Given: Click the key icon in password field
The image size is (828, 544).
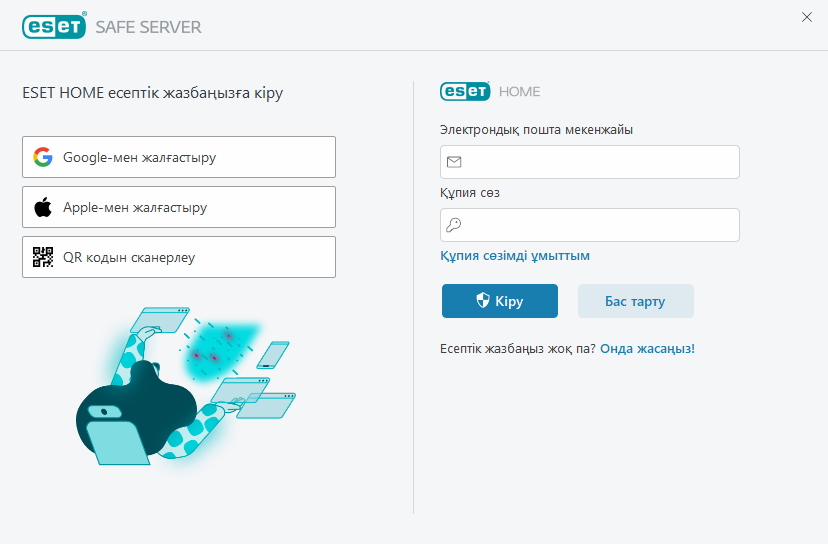Looking at the screenshot, I should 454,225.
